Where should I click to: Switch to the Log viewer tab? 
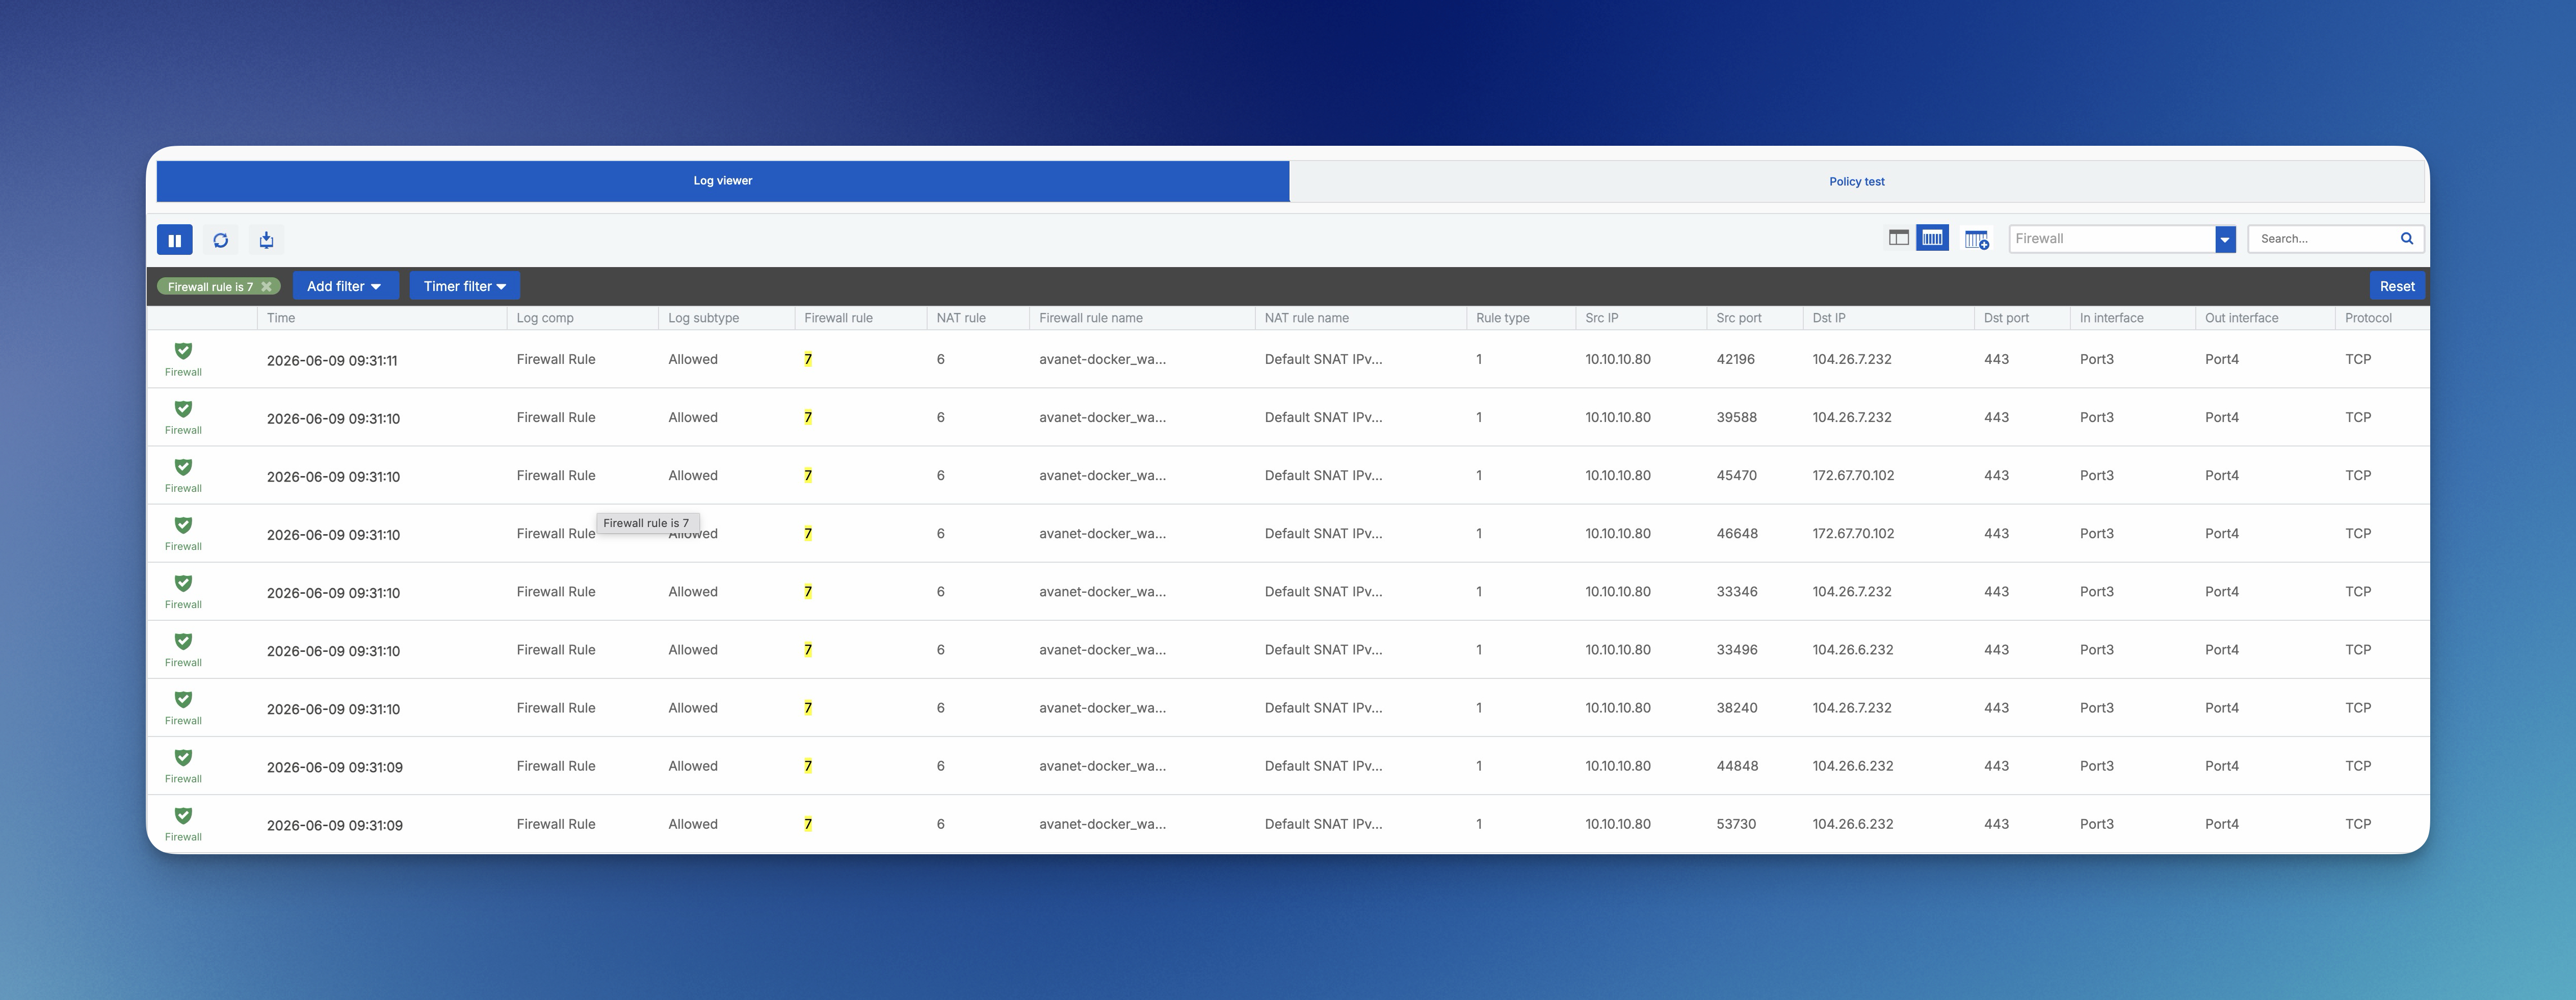pyautogui.click(x=723, y=181)
